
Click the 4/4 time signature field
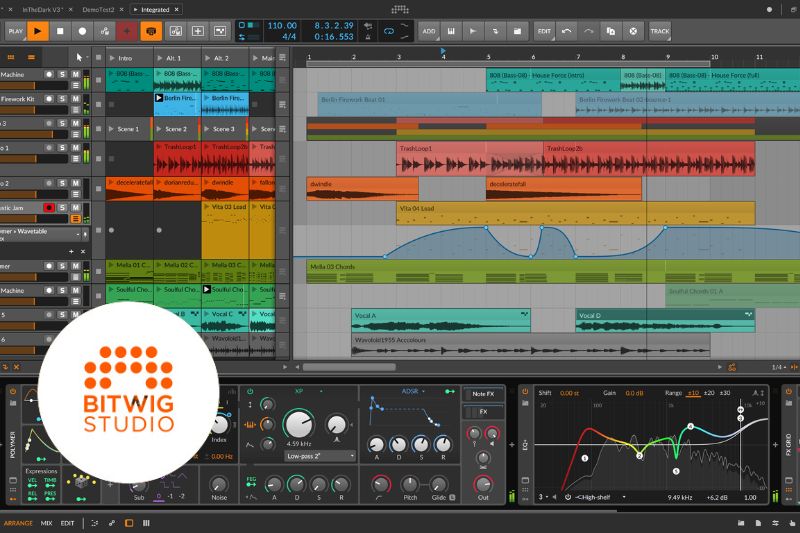point(289,37)
